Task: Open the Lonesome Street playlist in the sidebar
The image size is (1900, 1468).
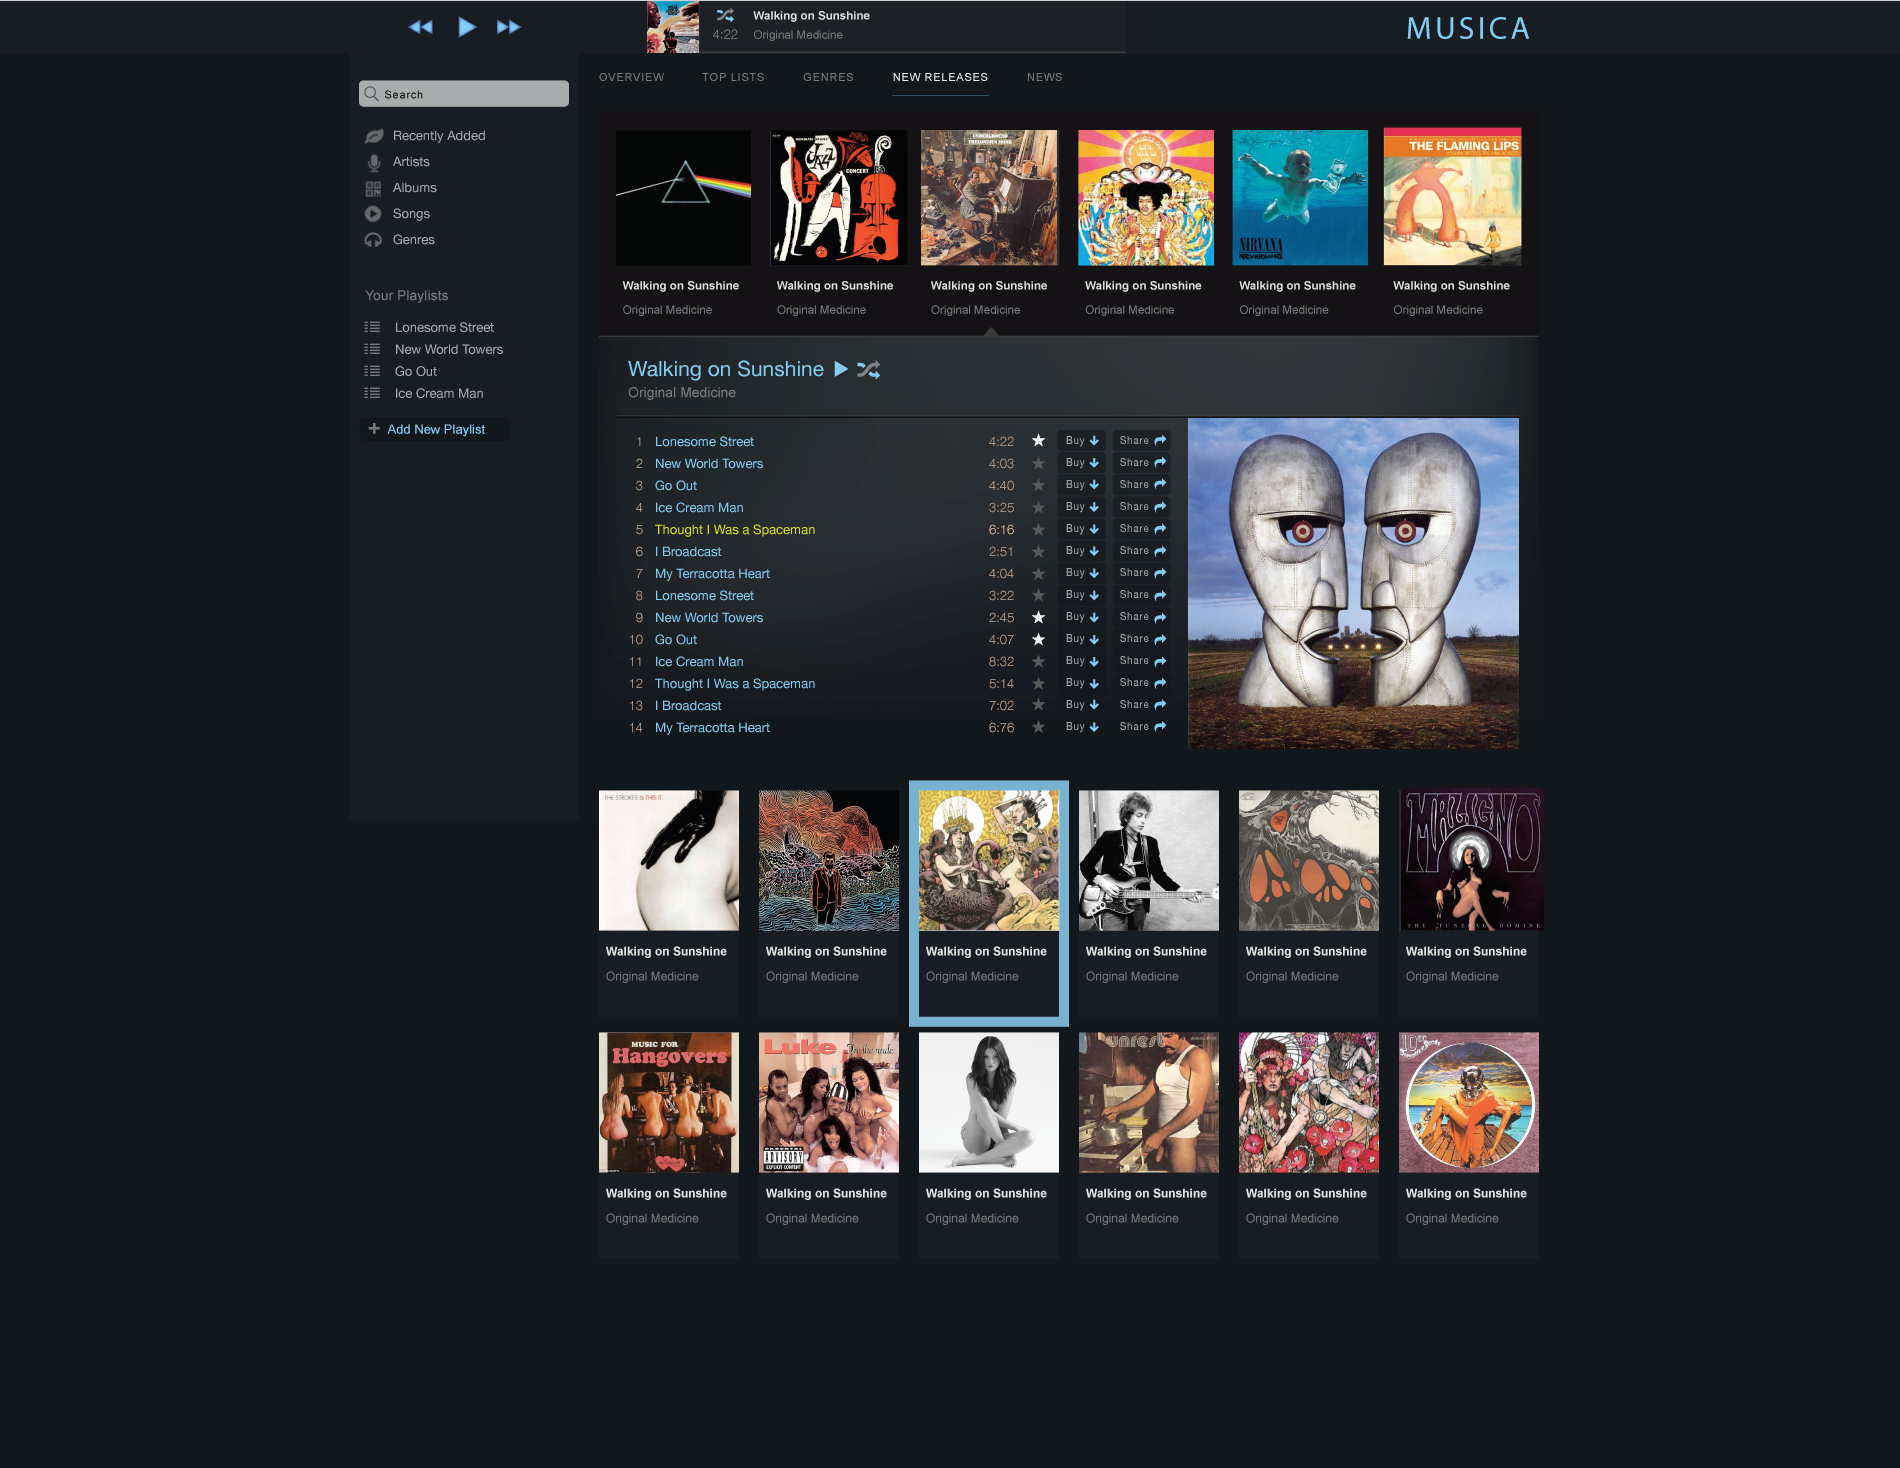Action: click(444, 327)
